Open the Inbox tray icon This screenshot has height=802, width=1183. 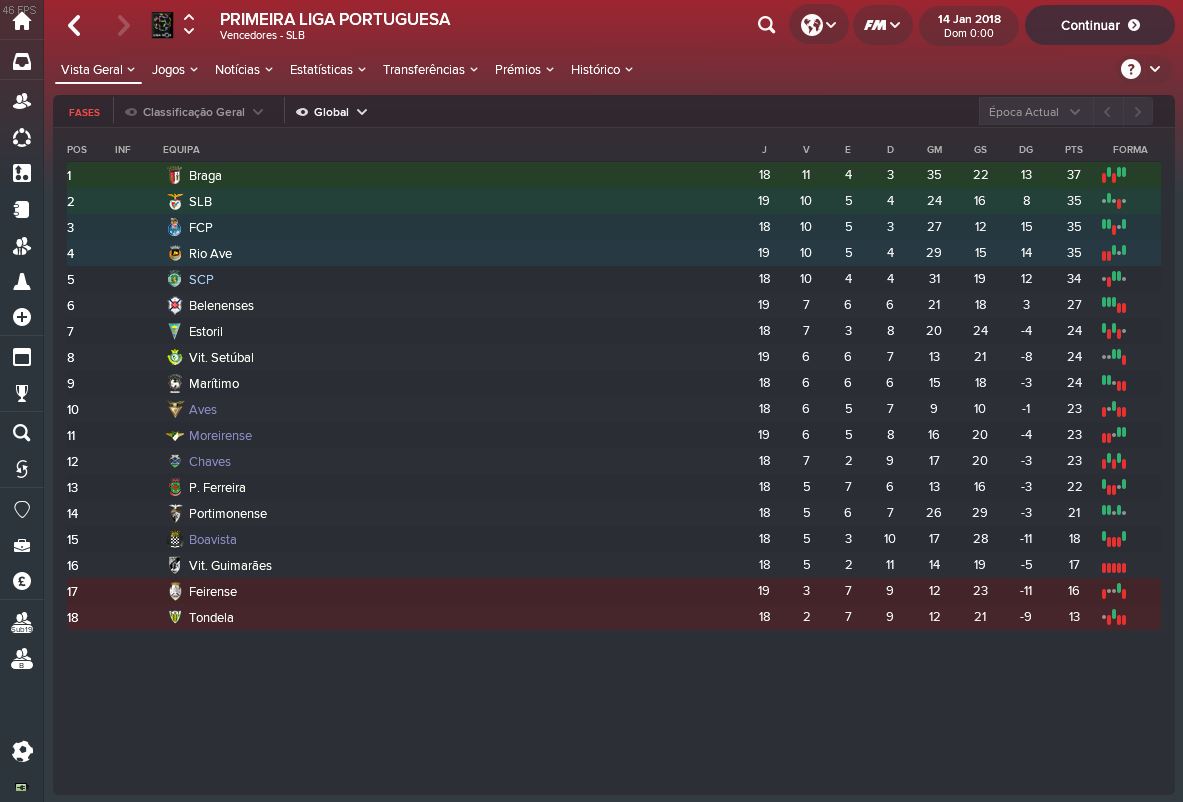(x=21, y=62)
